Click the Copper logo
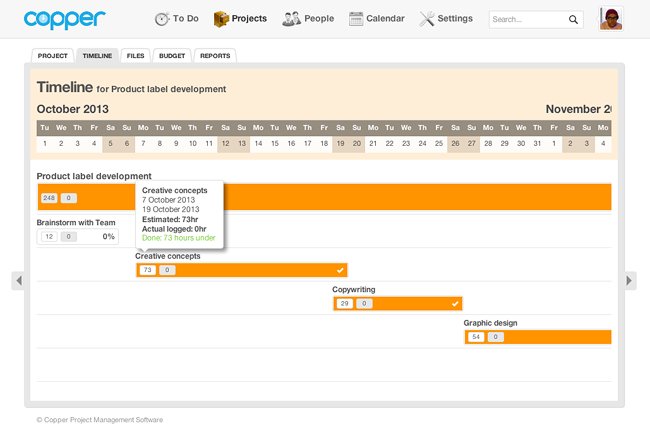This screenshot has height=438, width=650. point(65,19)
